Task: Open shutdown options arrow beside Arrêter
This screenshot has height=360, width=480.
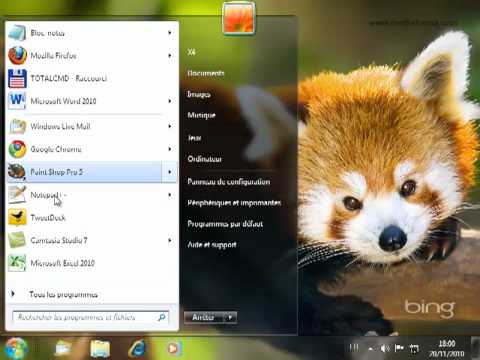Action: click(230, 318)
